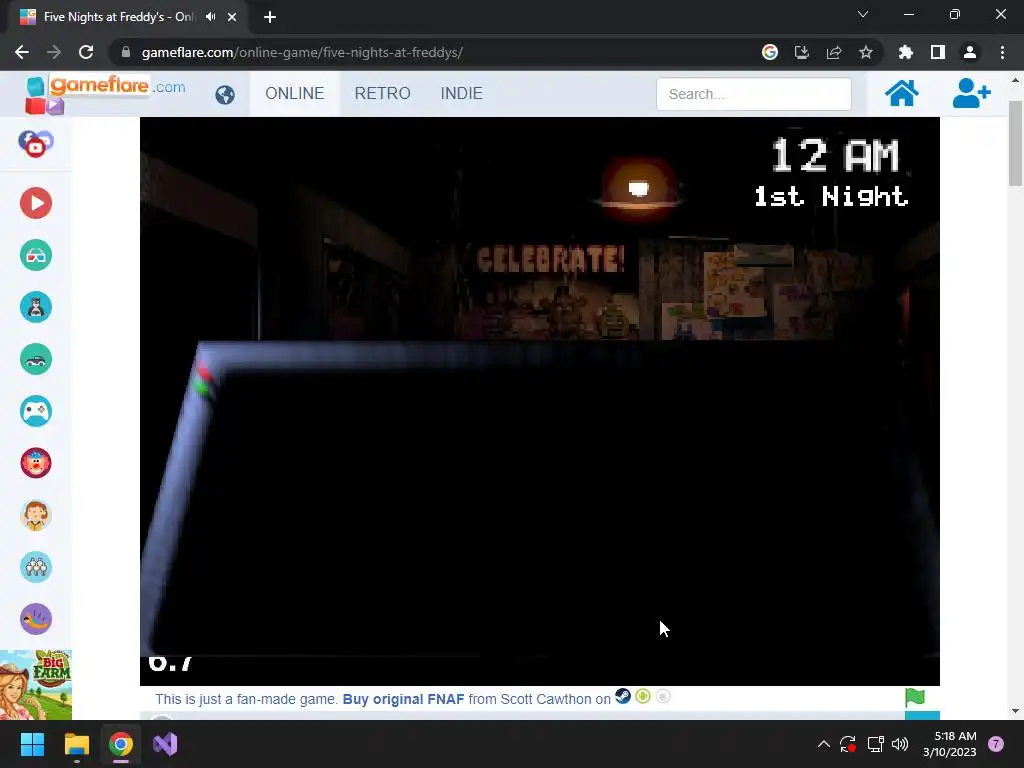Viewport: 1024px width, 768px height.
Task: Open Visual Studio from taskbar
Action: [165, 744]
